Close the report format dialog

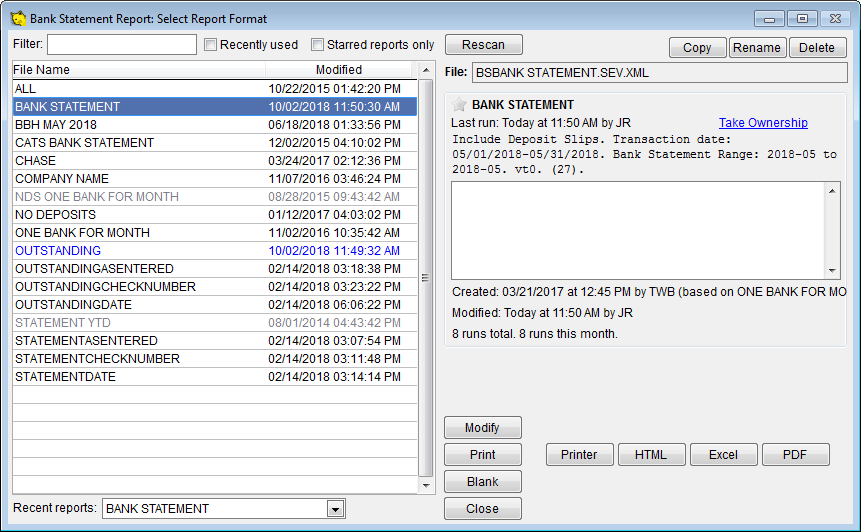482,508
